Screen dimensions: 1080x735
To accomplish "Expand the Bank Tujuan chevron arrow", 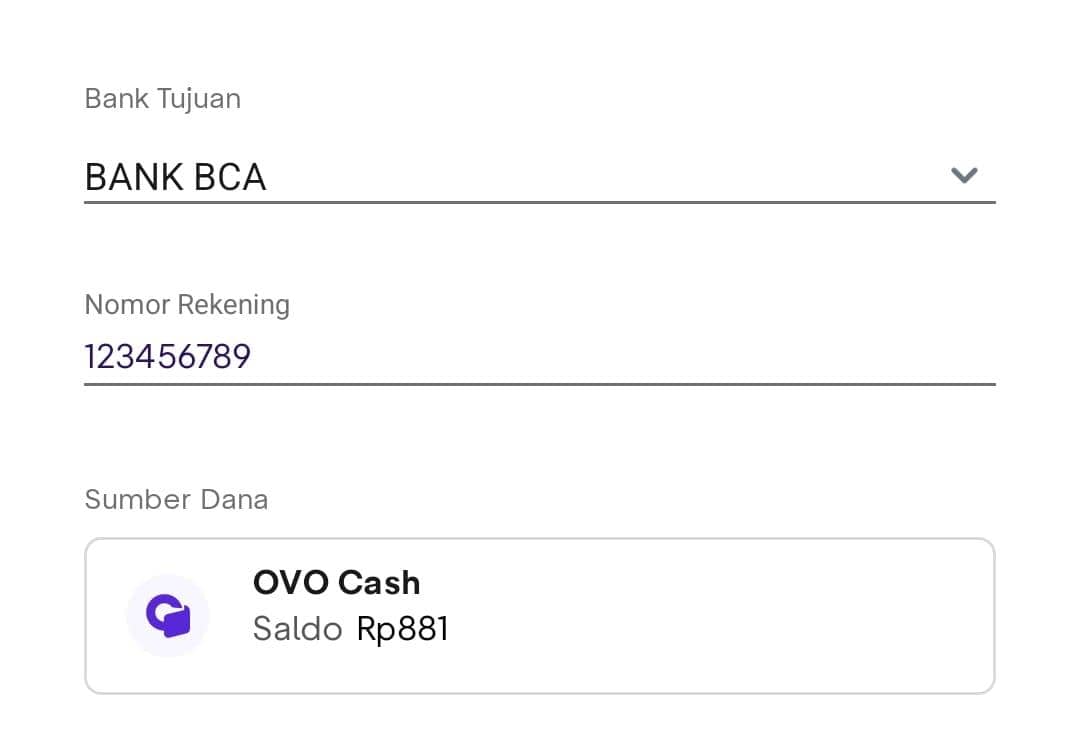I will tap(963, 176).
